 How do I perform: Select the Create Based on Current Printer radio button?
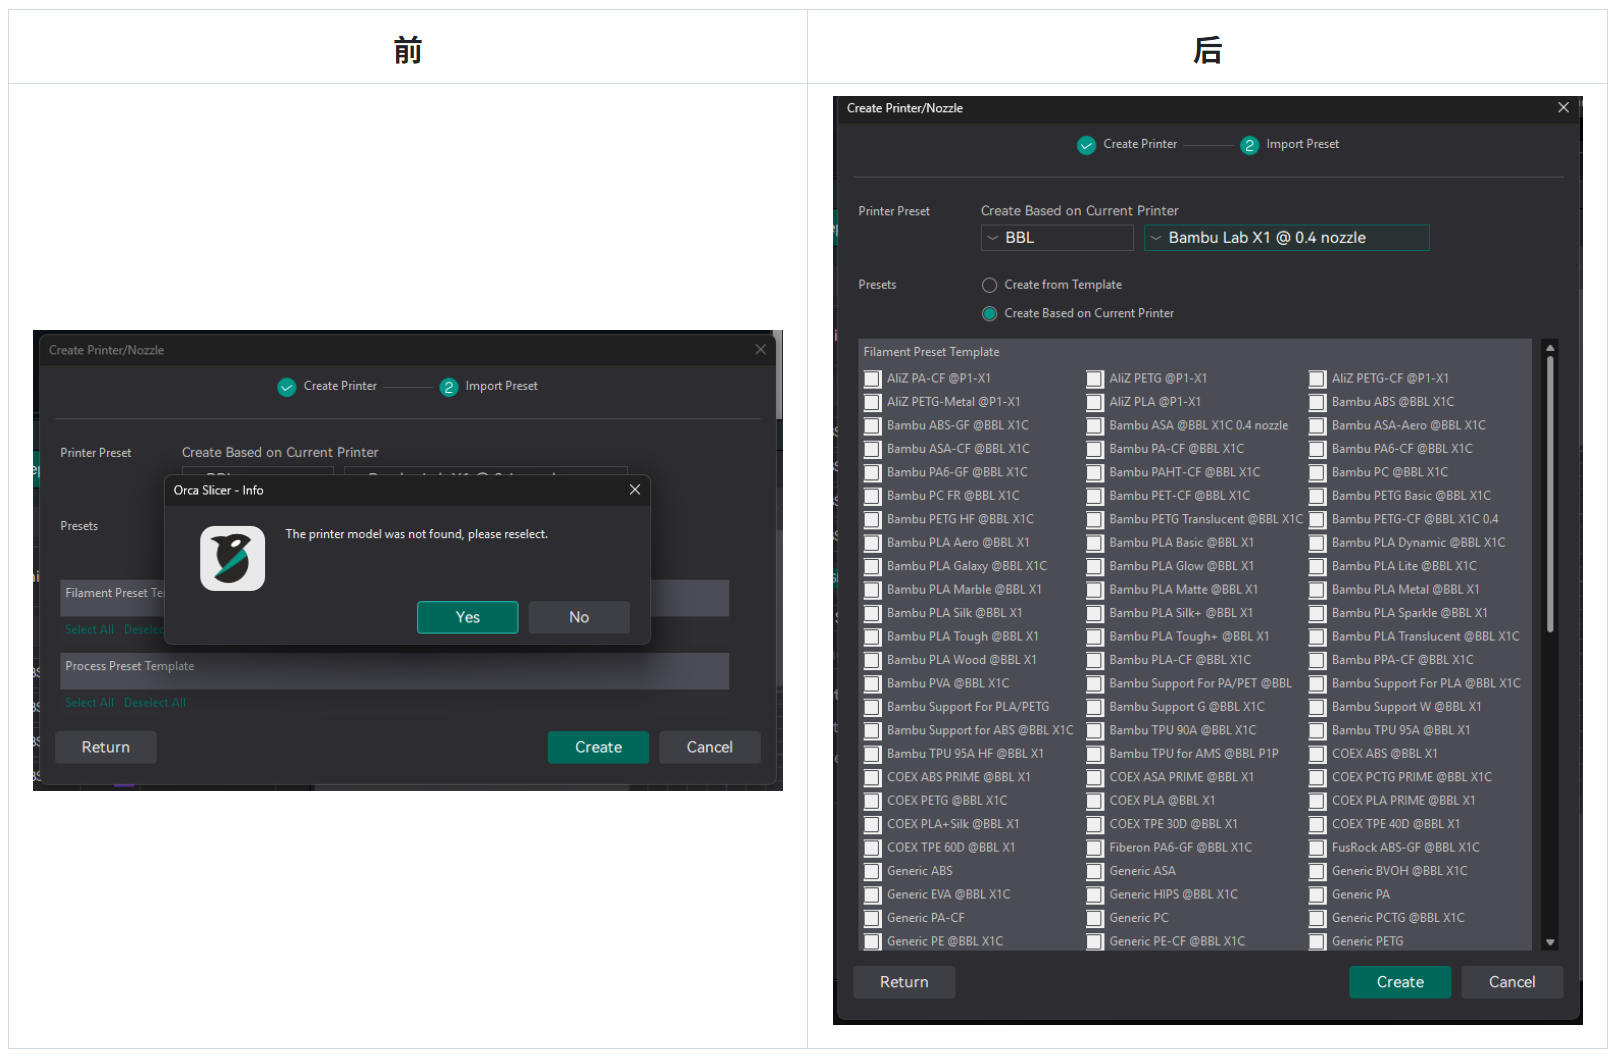pos(990,314)
